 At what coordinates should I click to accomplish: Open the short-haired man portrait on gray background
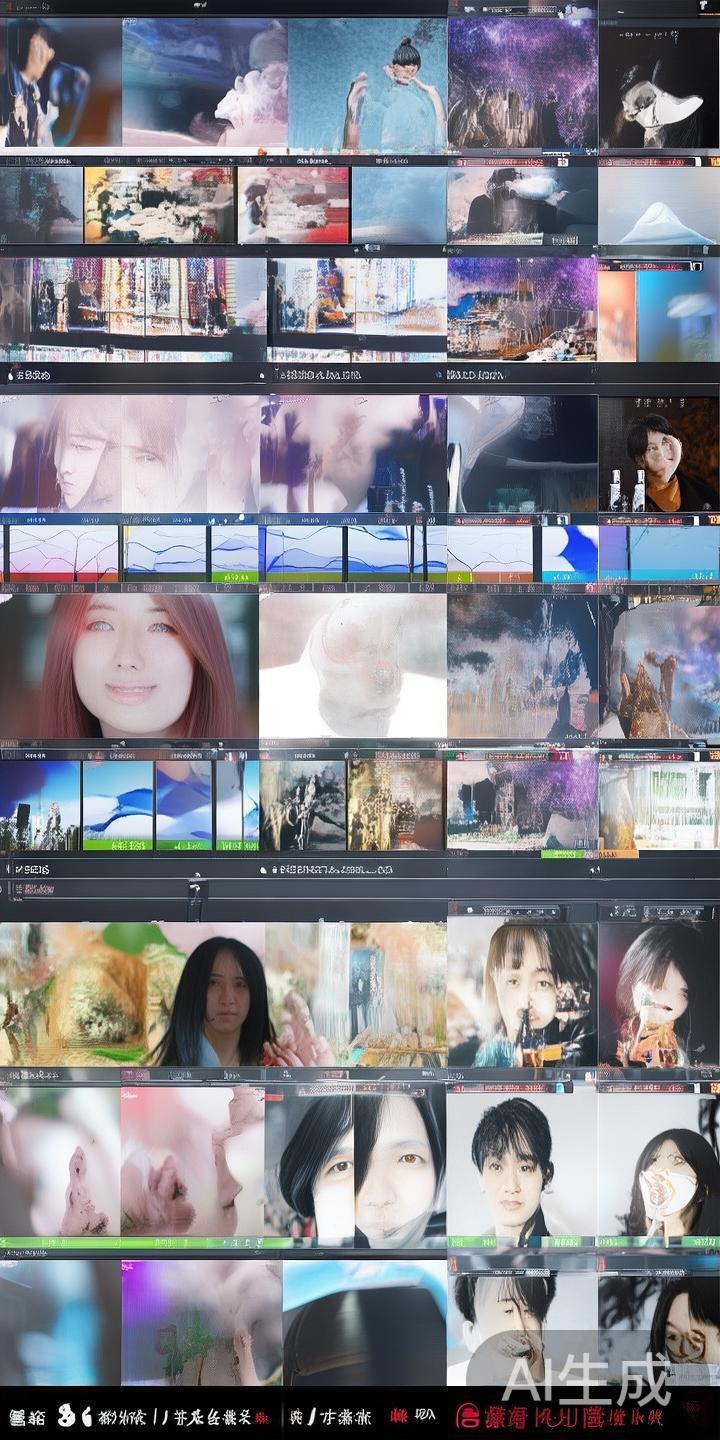(x=521, y=1165)
